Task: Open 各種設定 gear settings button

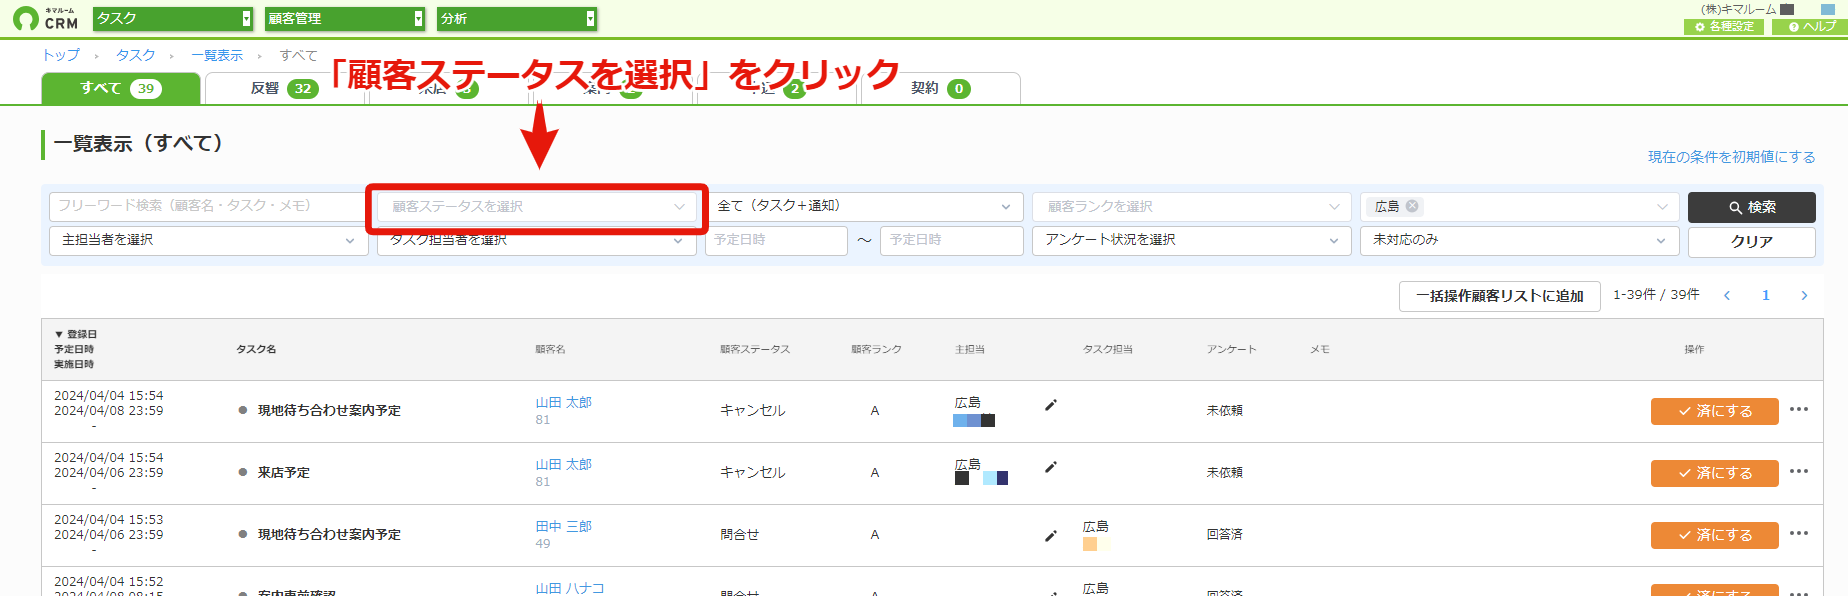Action: [x=1724, y=27]
